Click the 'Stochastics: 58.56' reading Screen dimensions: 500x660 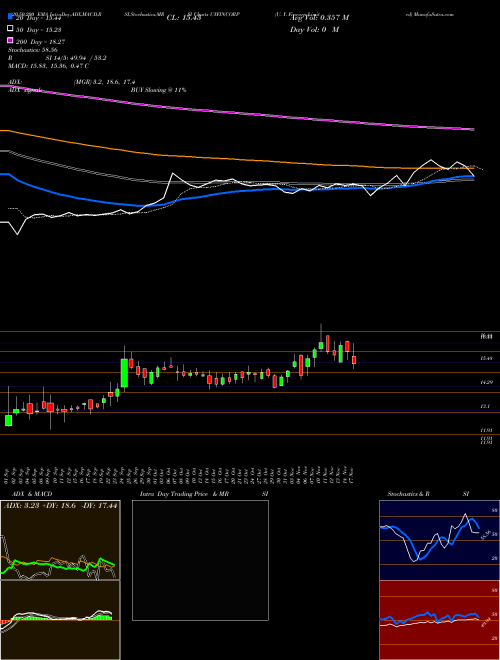pyautogui.click(x=33, y=50)
